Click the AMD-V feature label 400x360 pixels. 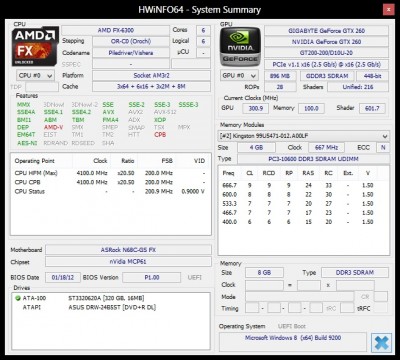pyautogui.click(x=53, y=127)
